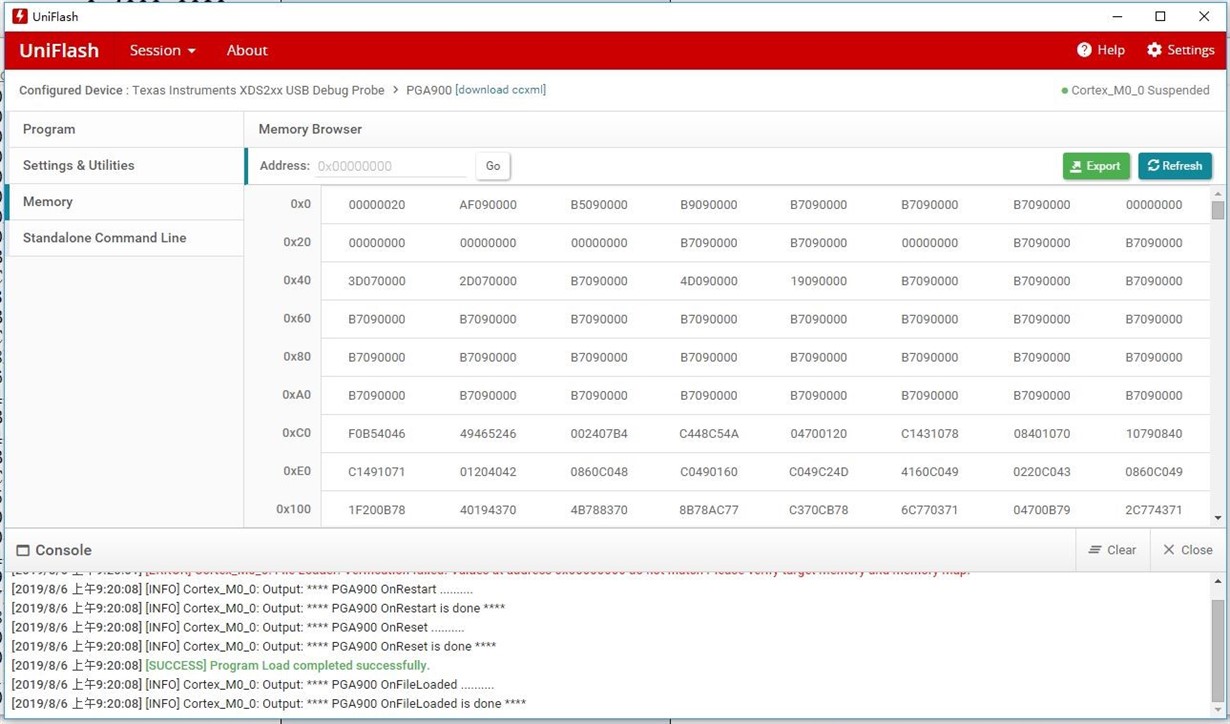Open the Settings gear icon
This screenshot has width=1230, height=724.
[1154, 50]
